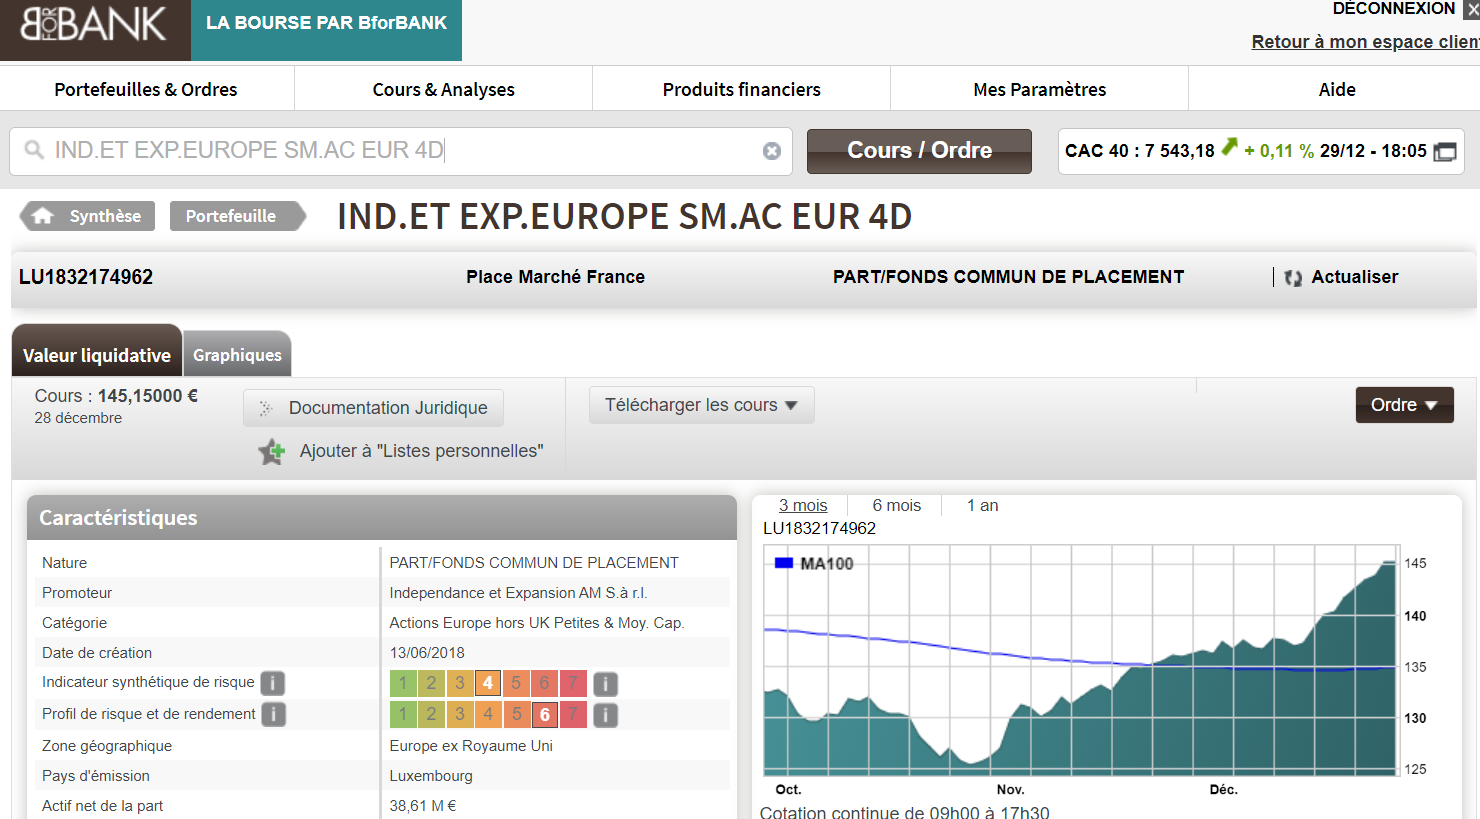
Task: Click the blue MA100 legend marker
Action: [784, 563]
